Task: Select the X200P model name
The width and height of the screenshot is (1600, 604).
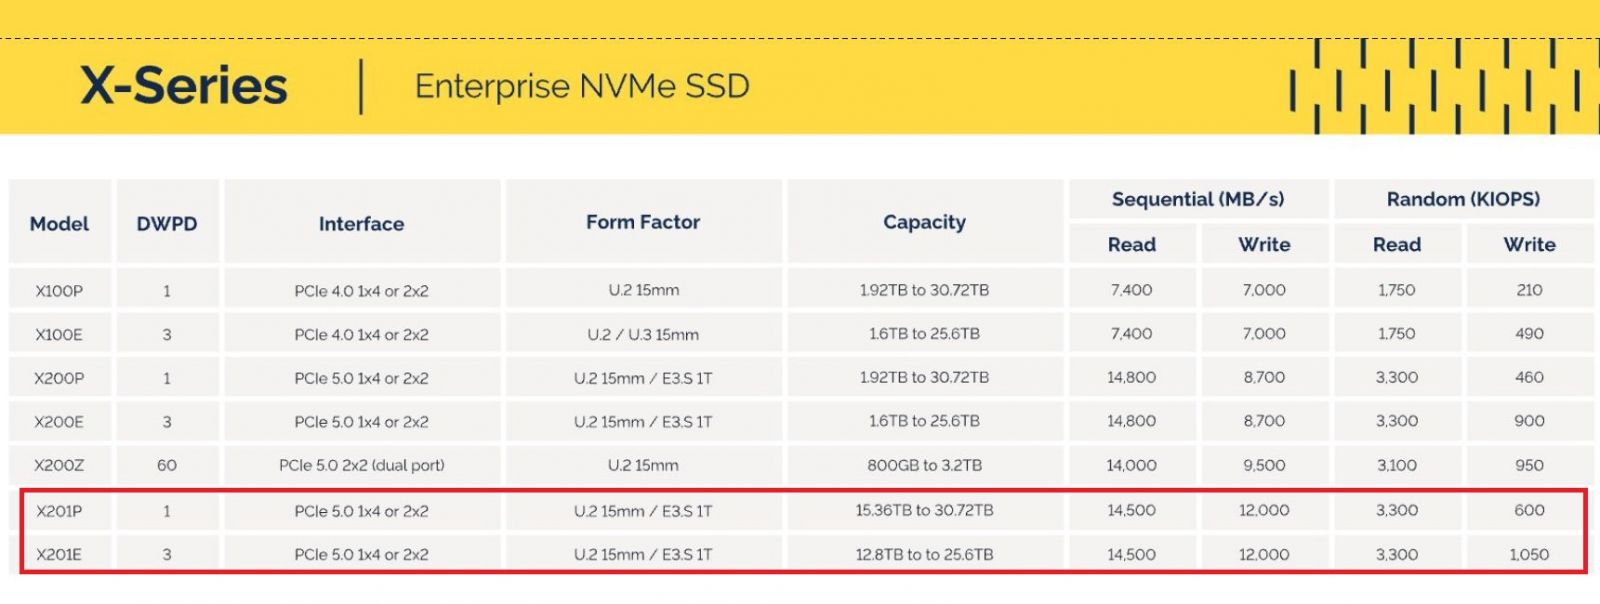Action: pos(59,378)
